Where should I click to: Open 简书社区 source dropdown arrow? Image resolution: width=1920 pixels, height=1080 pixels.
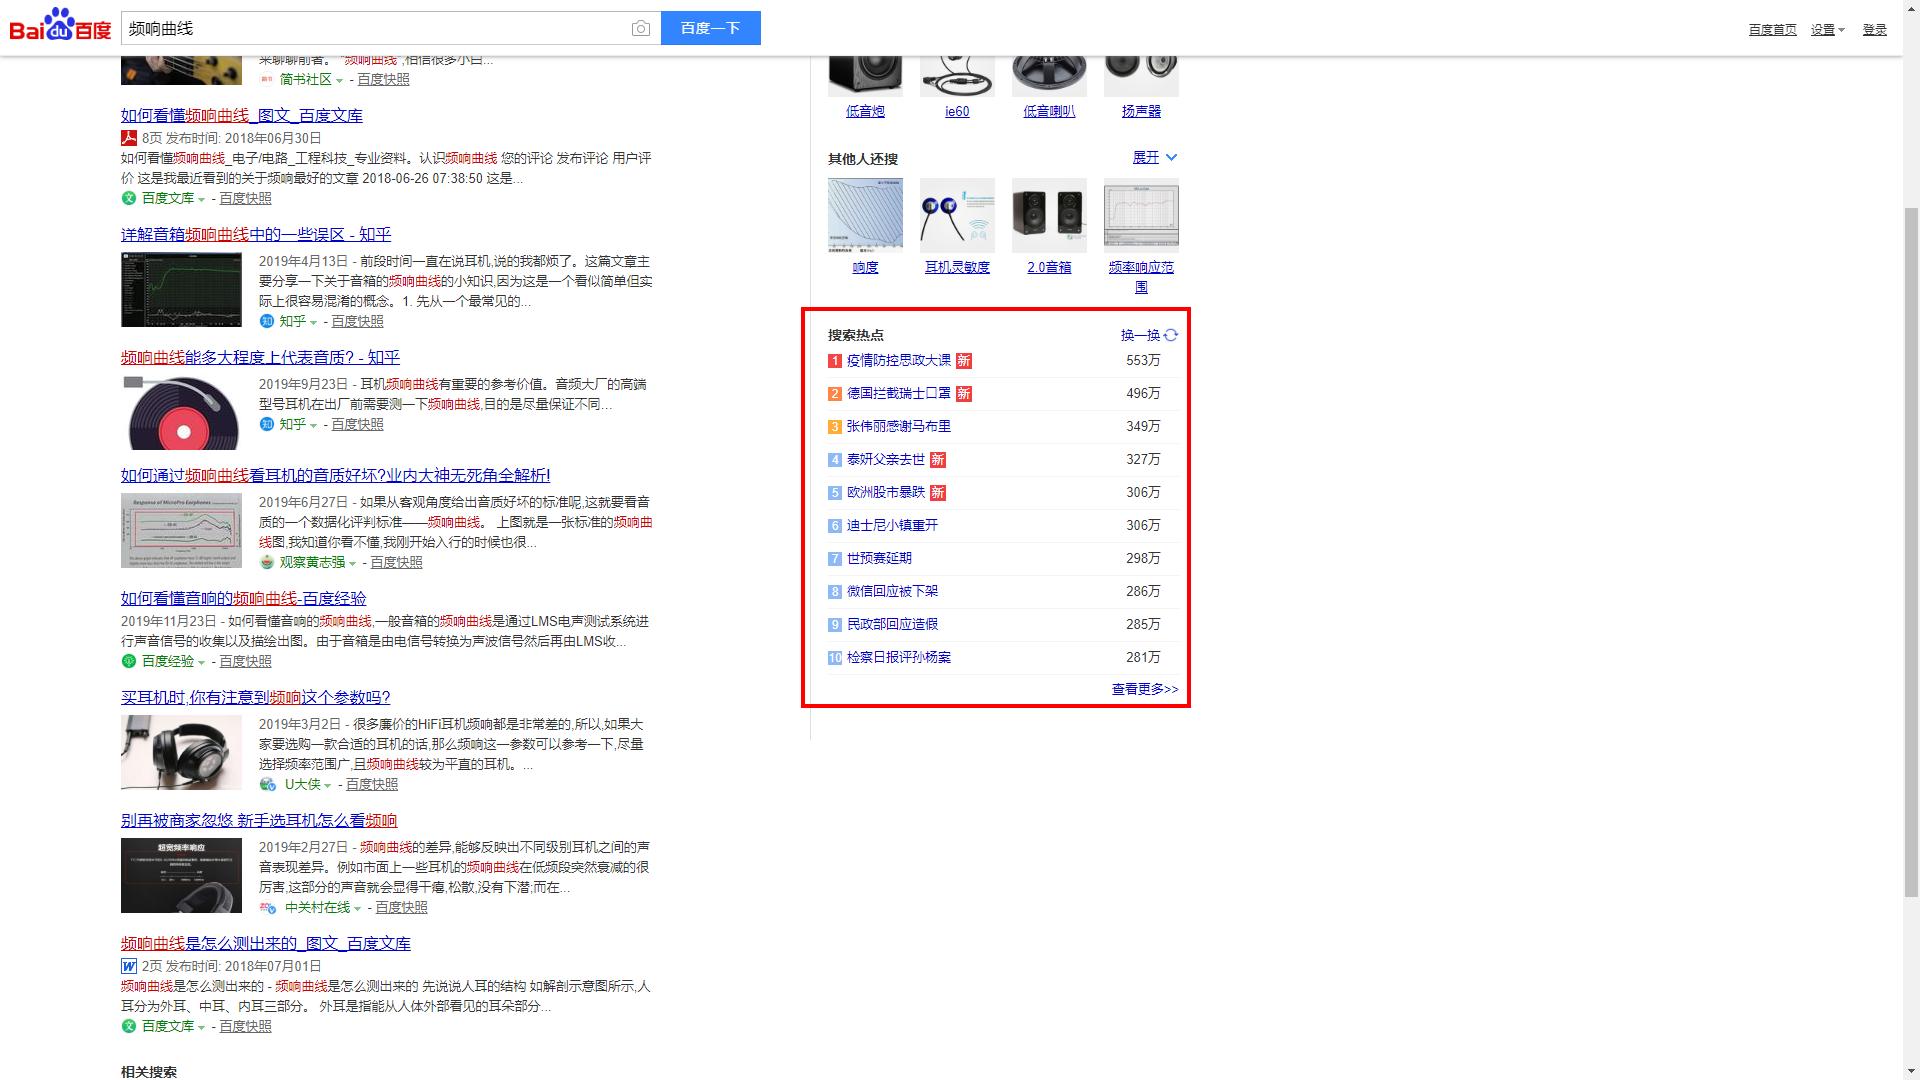[x=339, y=80]
